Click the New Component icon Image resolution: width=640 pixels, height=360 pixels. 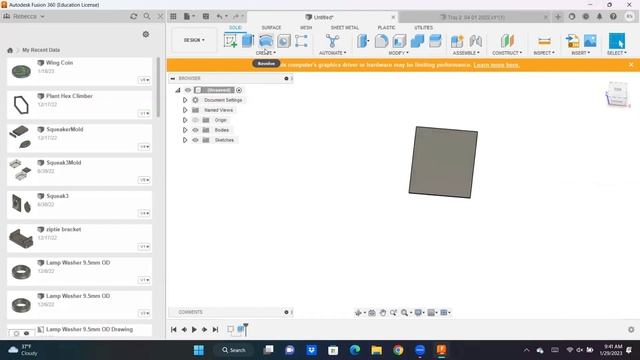click(457, 41)
